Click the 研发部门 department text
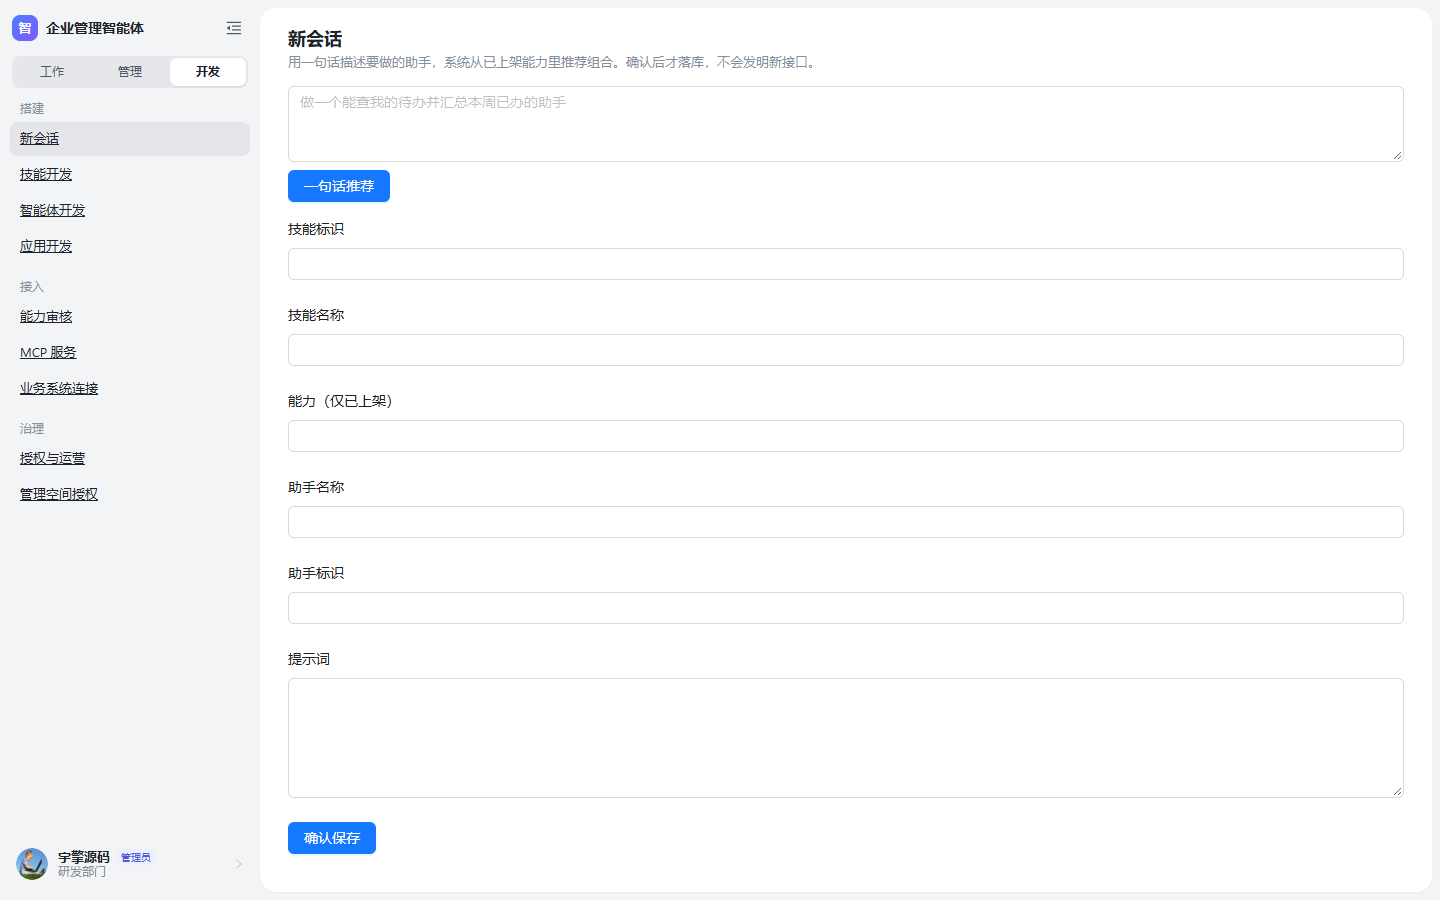This screenshot has width=1440, height=900. (82, 872)
